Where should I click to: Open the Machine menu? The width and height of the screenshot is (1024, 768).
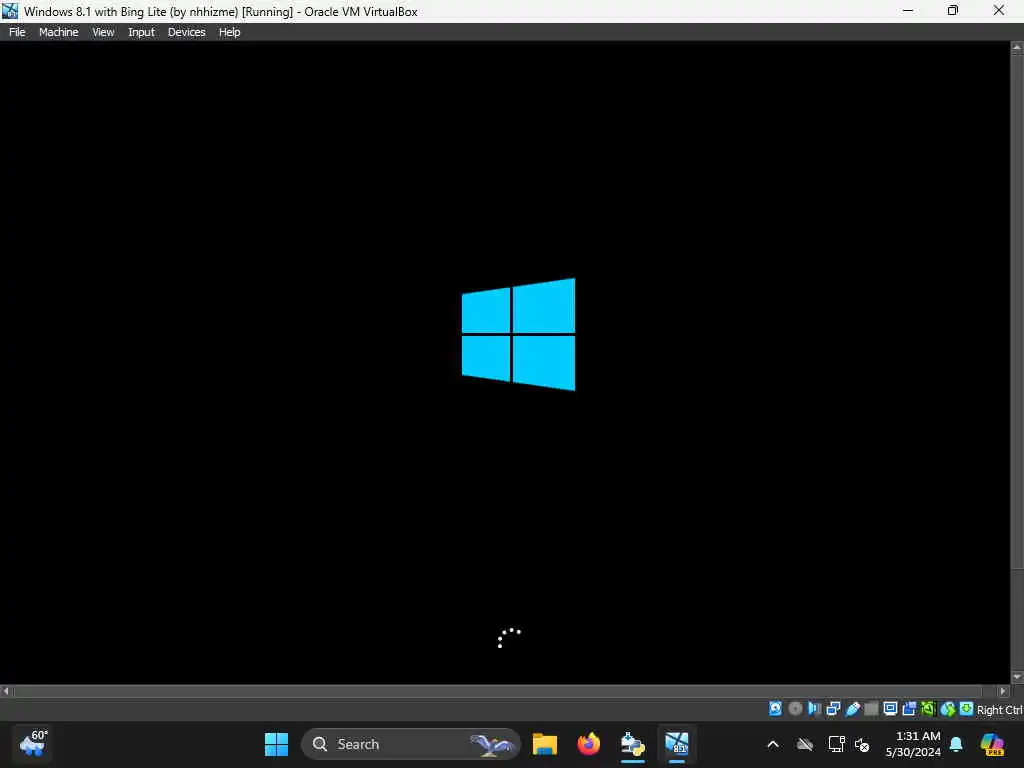(x=58, y=32)
